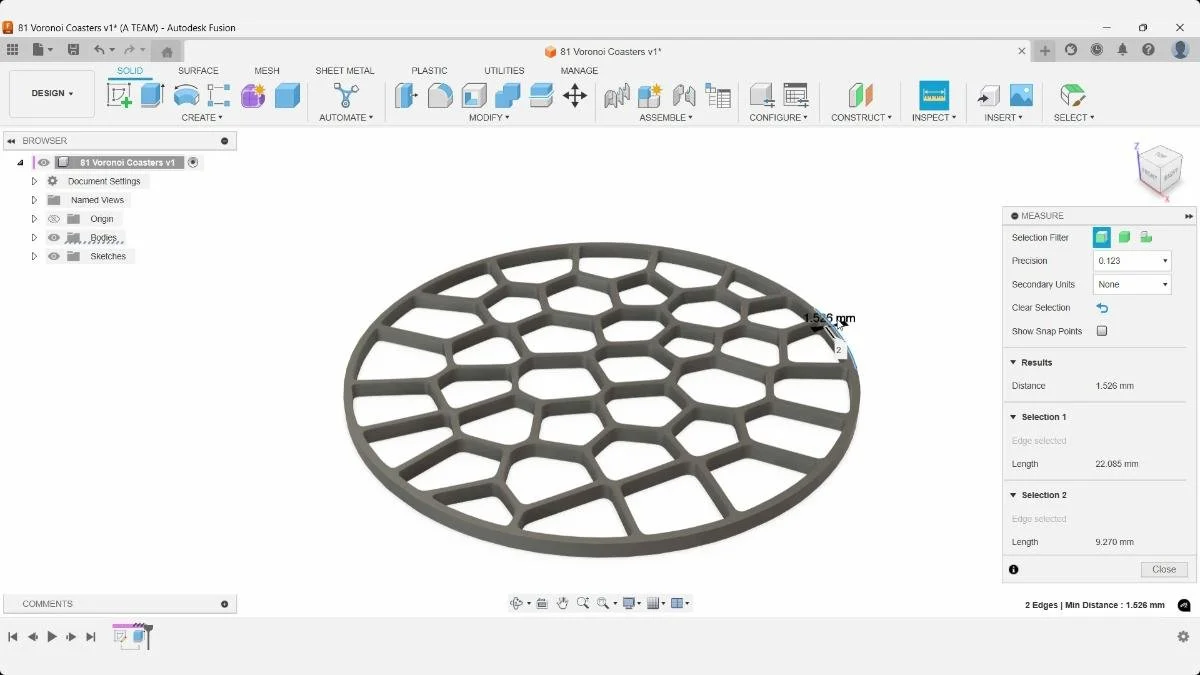
Task: Switch to the SURFACE tab
Action: tap(198, 71)
